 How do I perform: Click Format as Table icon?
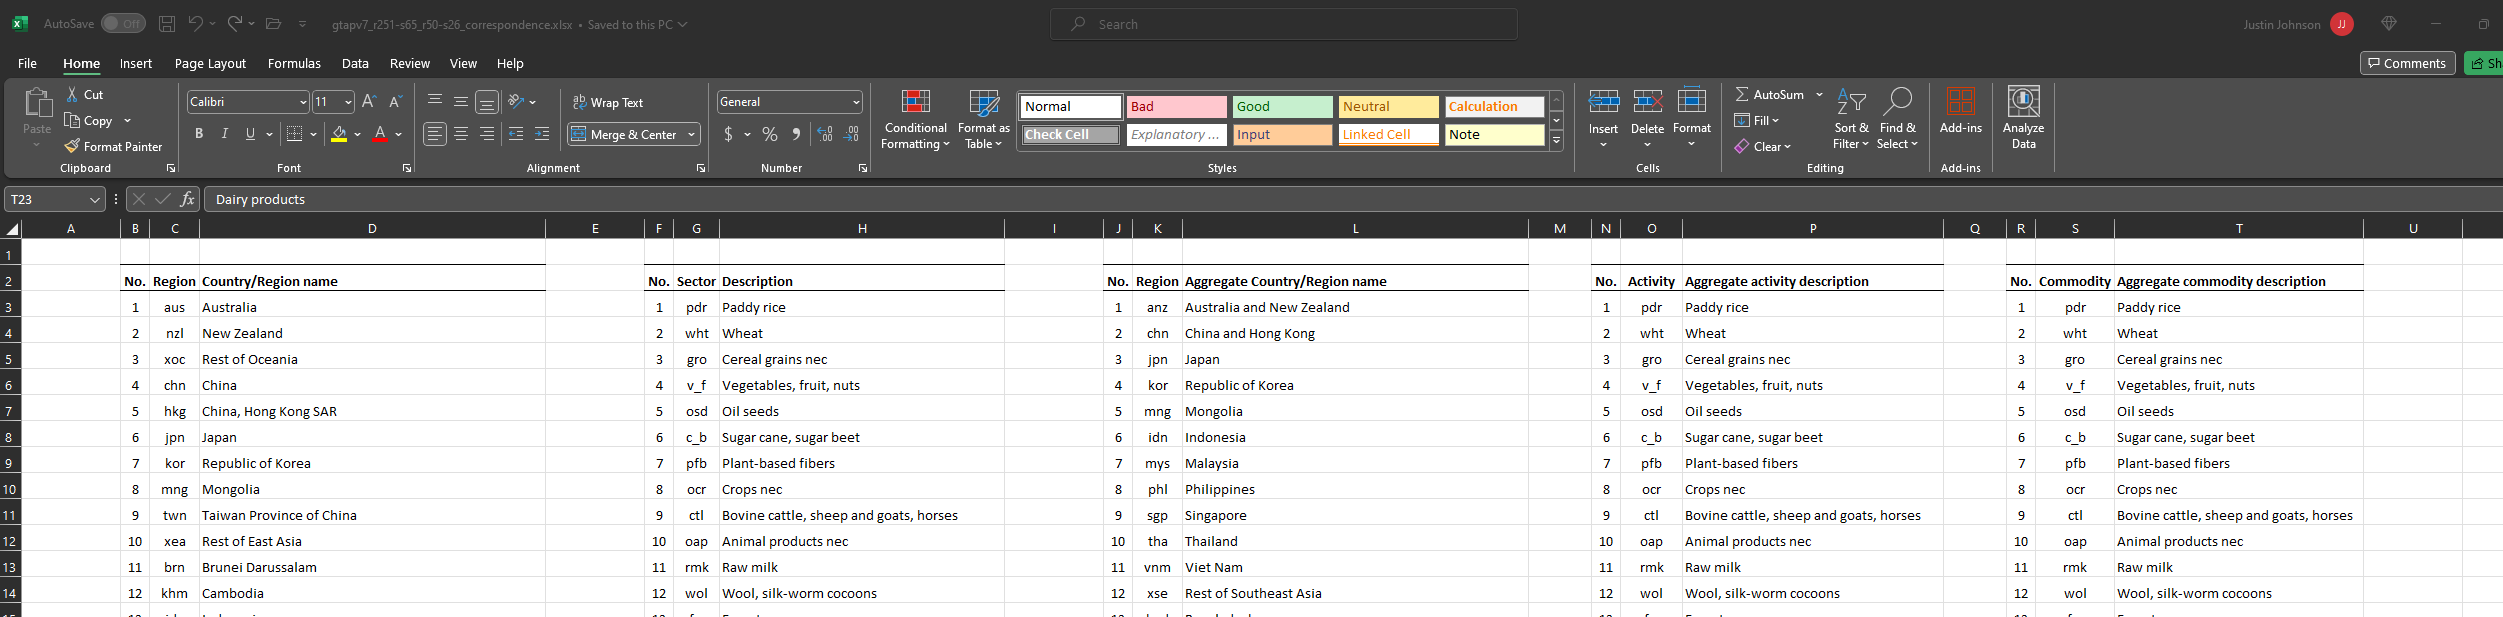pos(984,103)
